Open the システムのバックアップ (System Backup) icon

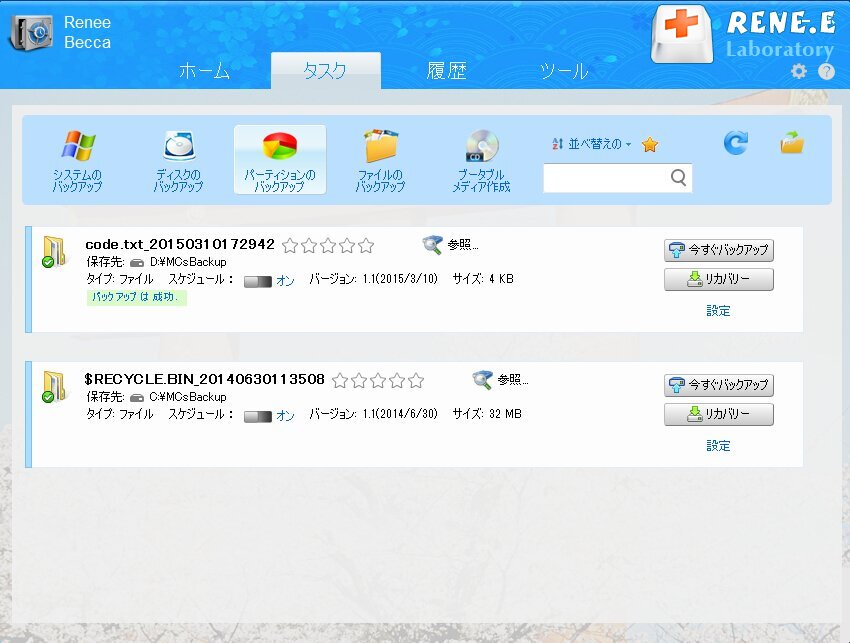tap(79, 145)
